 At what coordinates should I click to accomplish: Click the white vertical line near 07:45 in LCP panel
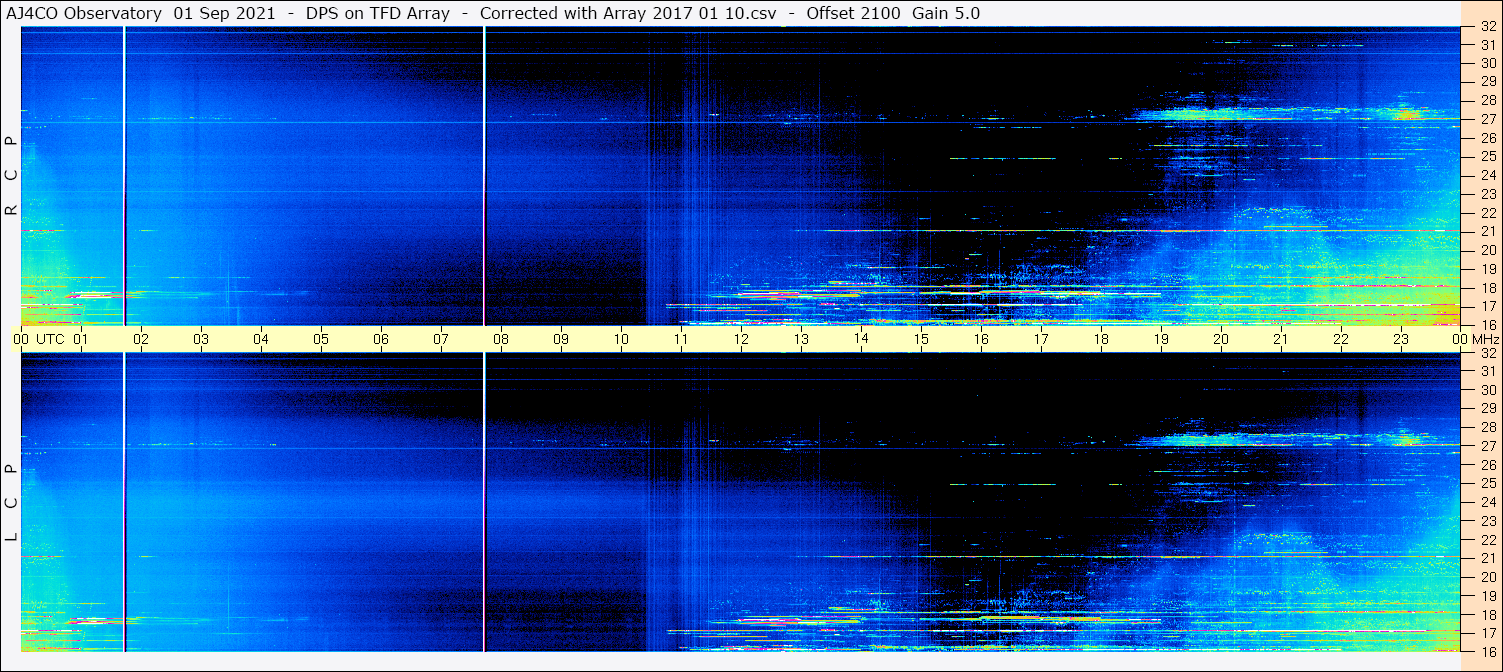pos(484,500)
